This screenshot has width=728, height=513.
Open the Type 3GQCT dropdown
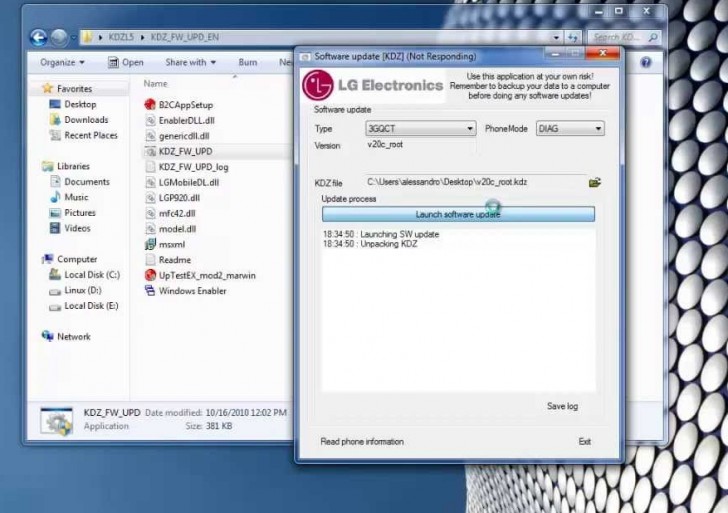pyautogui.click(x=421, y=129)
